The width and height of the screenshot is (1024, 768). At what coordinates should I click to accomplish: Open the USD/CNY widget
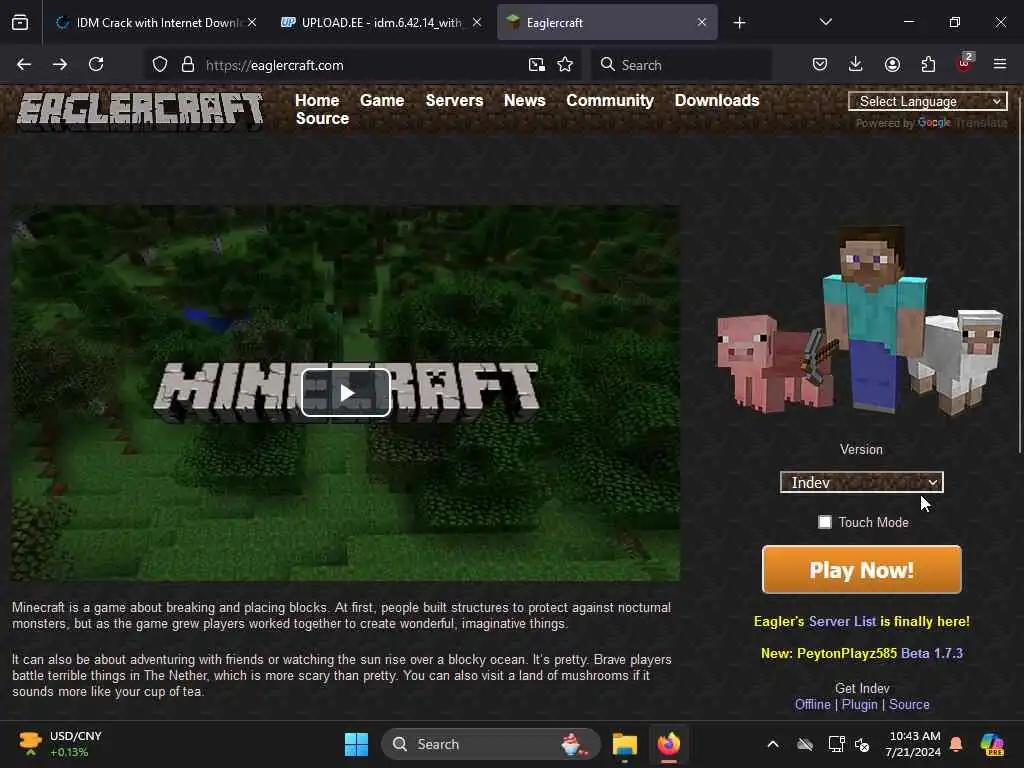(x=61, y=744)
